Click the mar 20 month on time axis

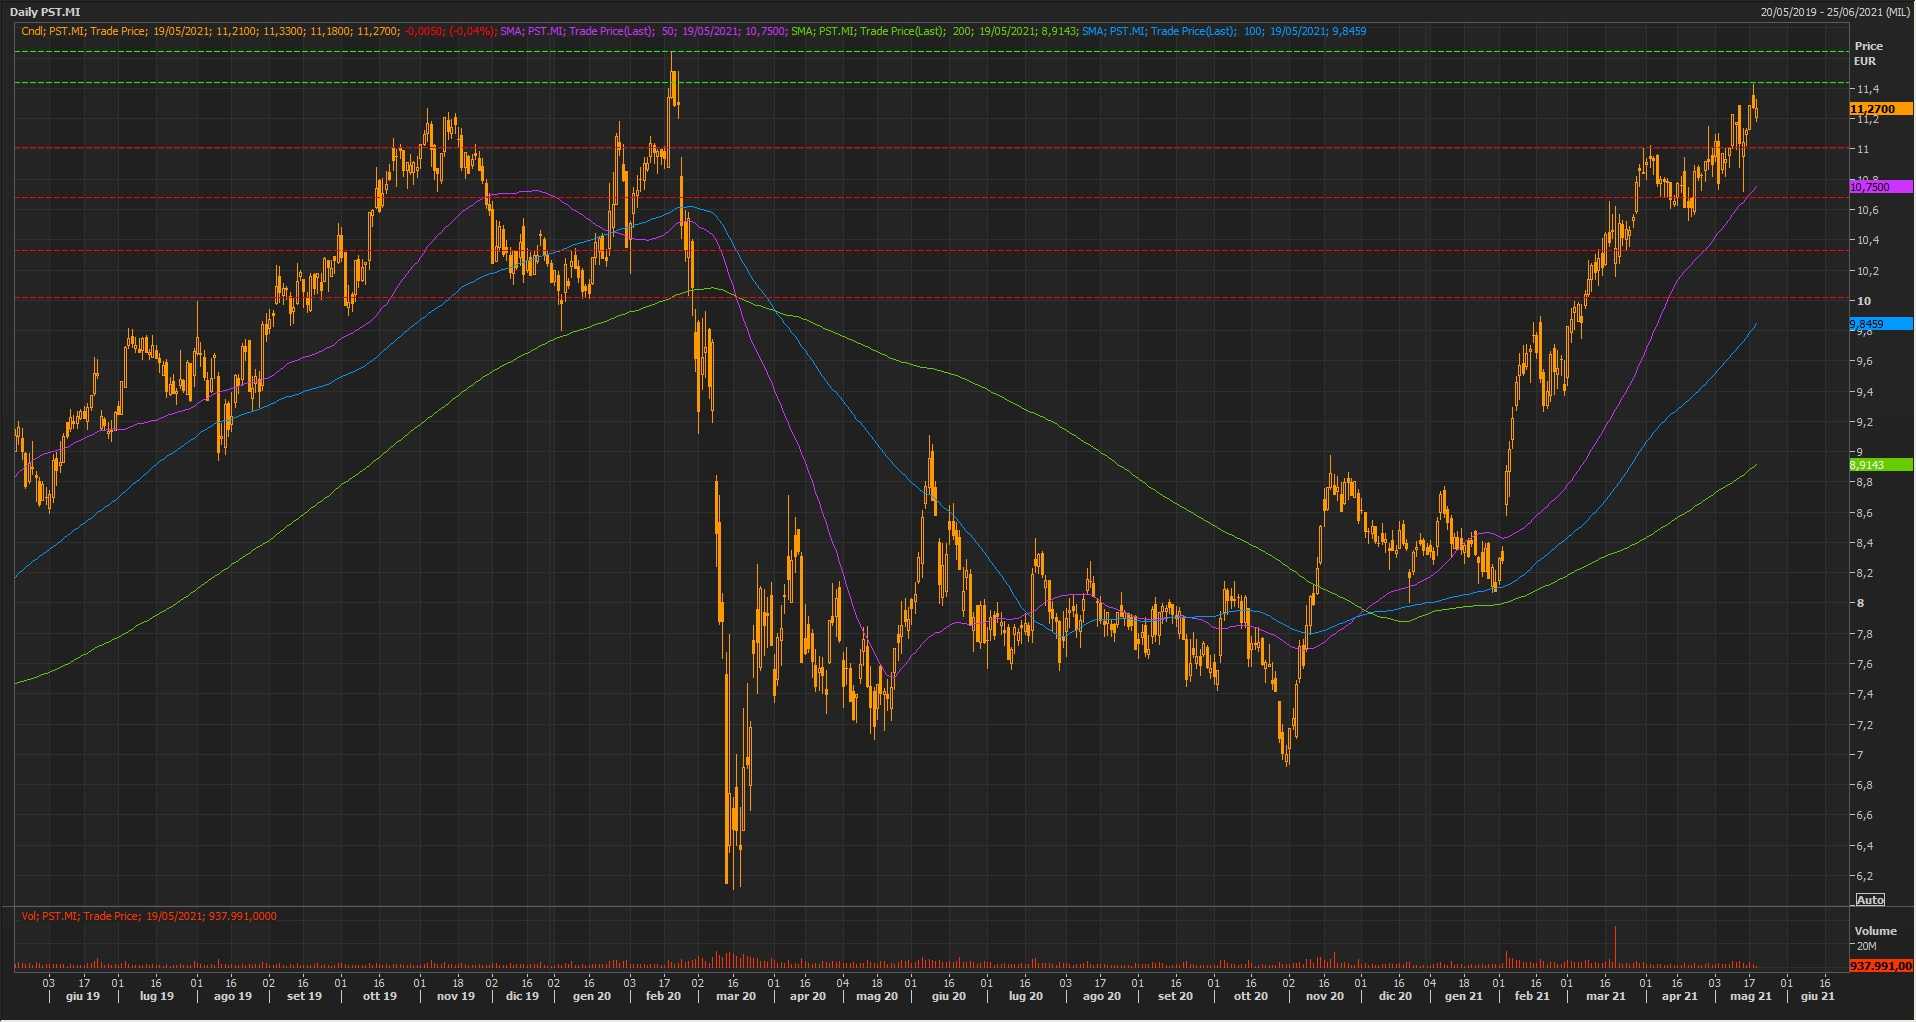pos(736,996)
